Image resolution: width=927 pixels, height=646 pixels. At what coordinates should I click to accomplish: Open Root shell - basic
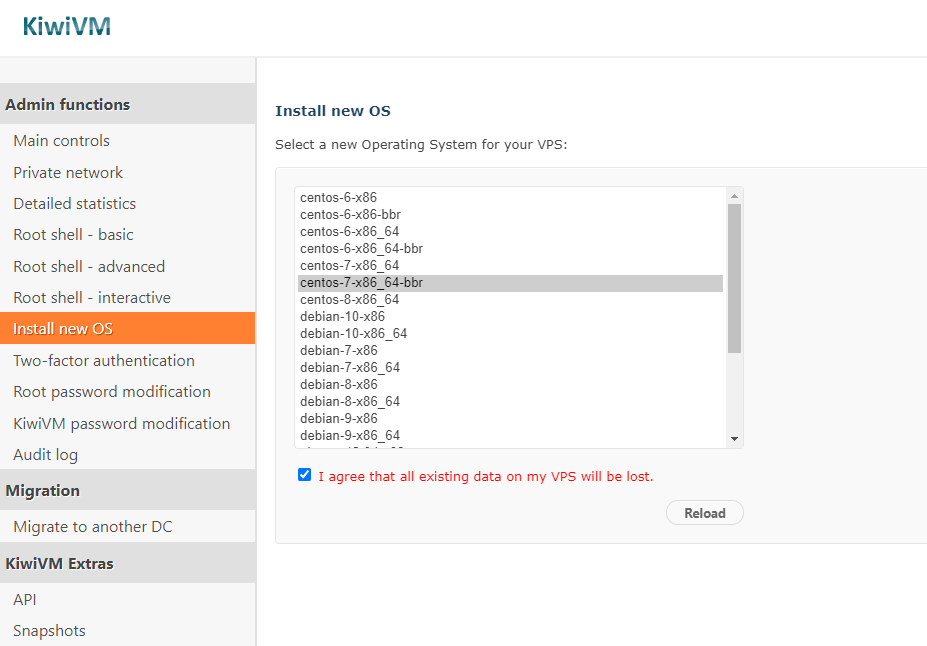click(73, 235)
